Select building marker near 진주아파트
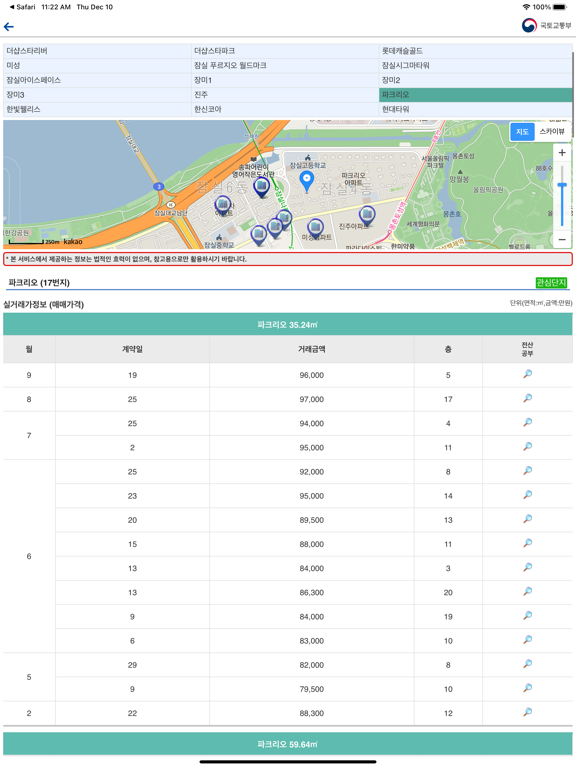The image size is (576, 768). (x=367, y=216)
